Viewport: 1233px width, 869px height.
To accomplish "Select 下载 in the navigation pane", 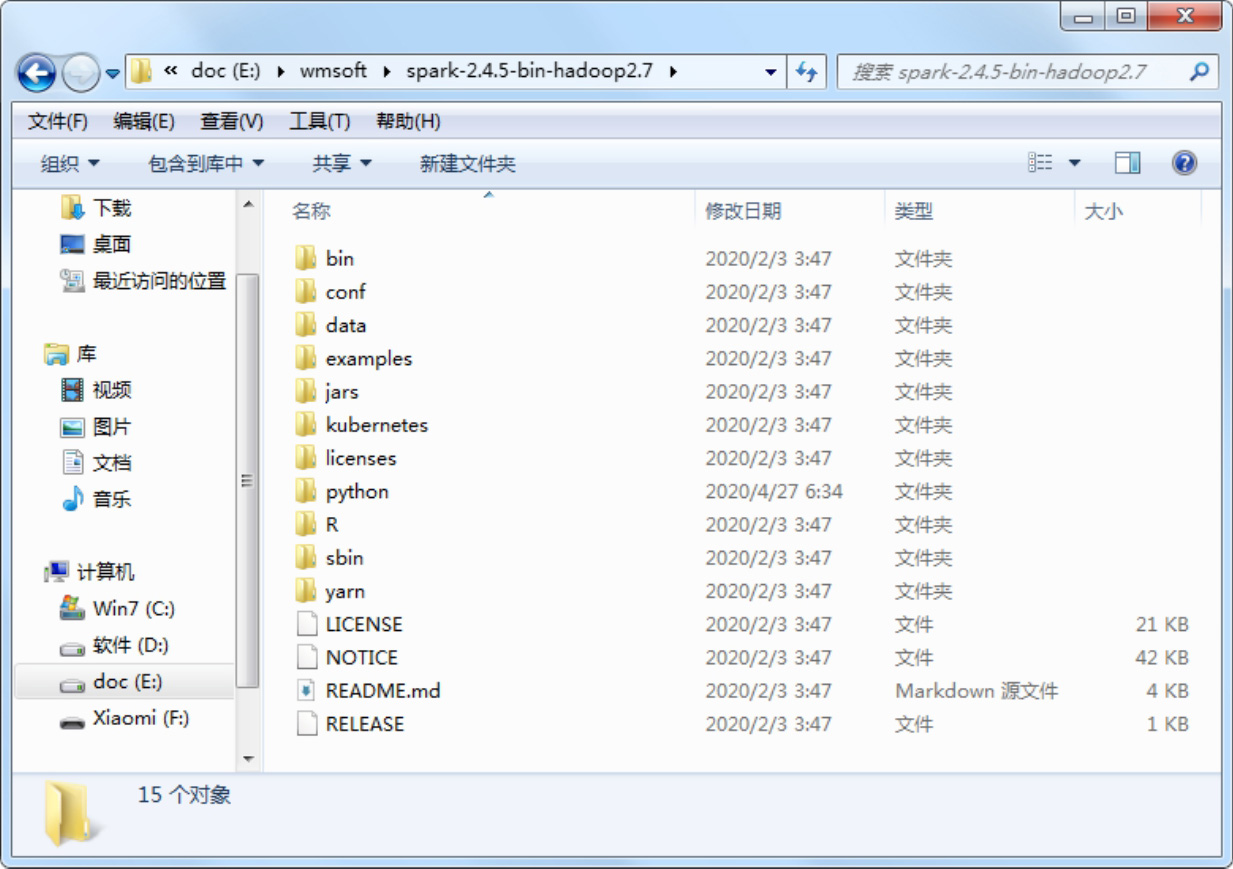I will 112,208.
